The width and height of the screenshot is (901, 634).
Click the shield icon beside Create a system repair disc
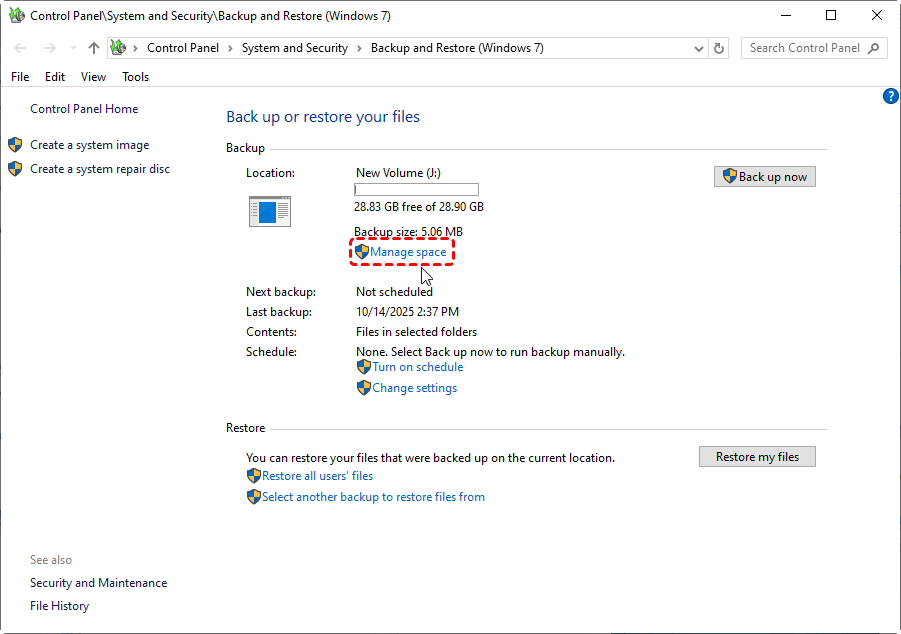15,169
